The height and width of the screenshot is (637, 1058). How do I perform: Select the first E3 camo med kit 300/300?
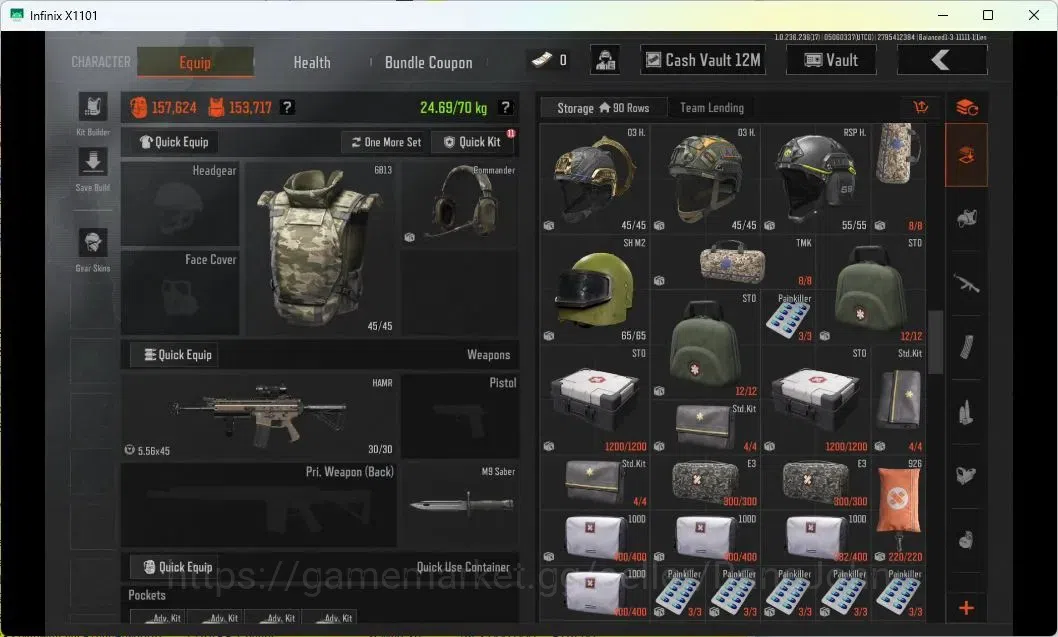pyautogui.click(x=705, y=482)
